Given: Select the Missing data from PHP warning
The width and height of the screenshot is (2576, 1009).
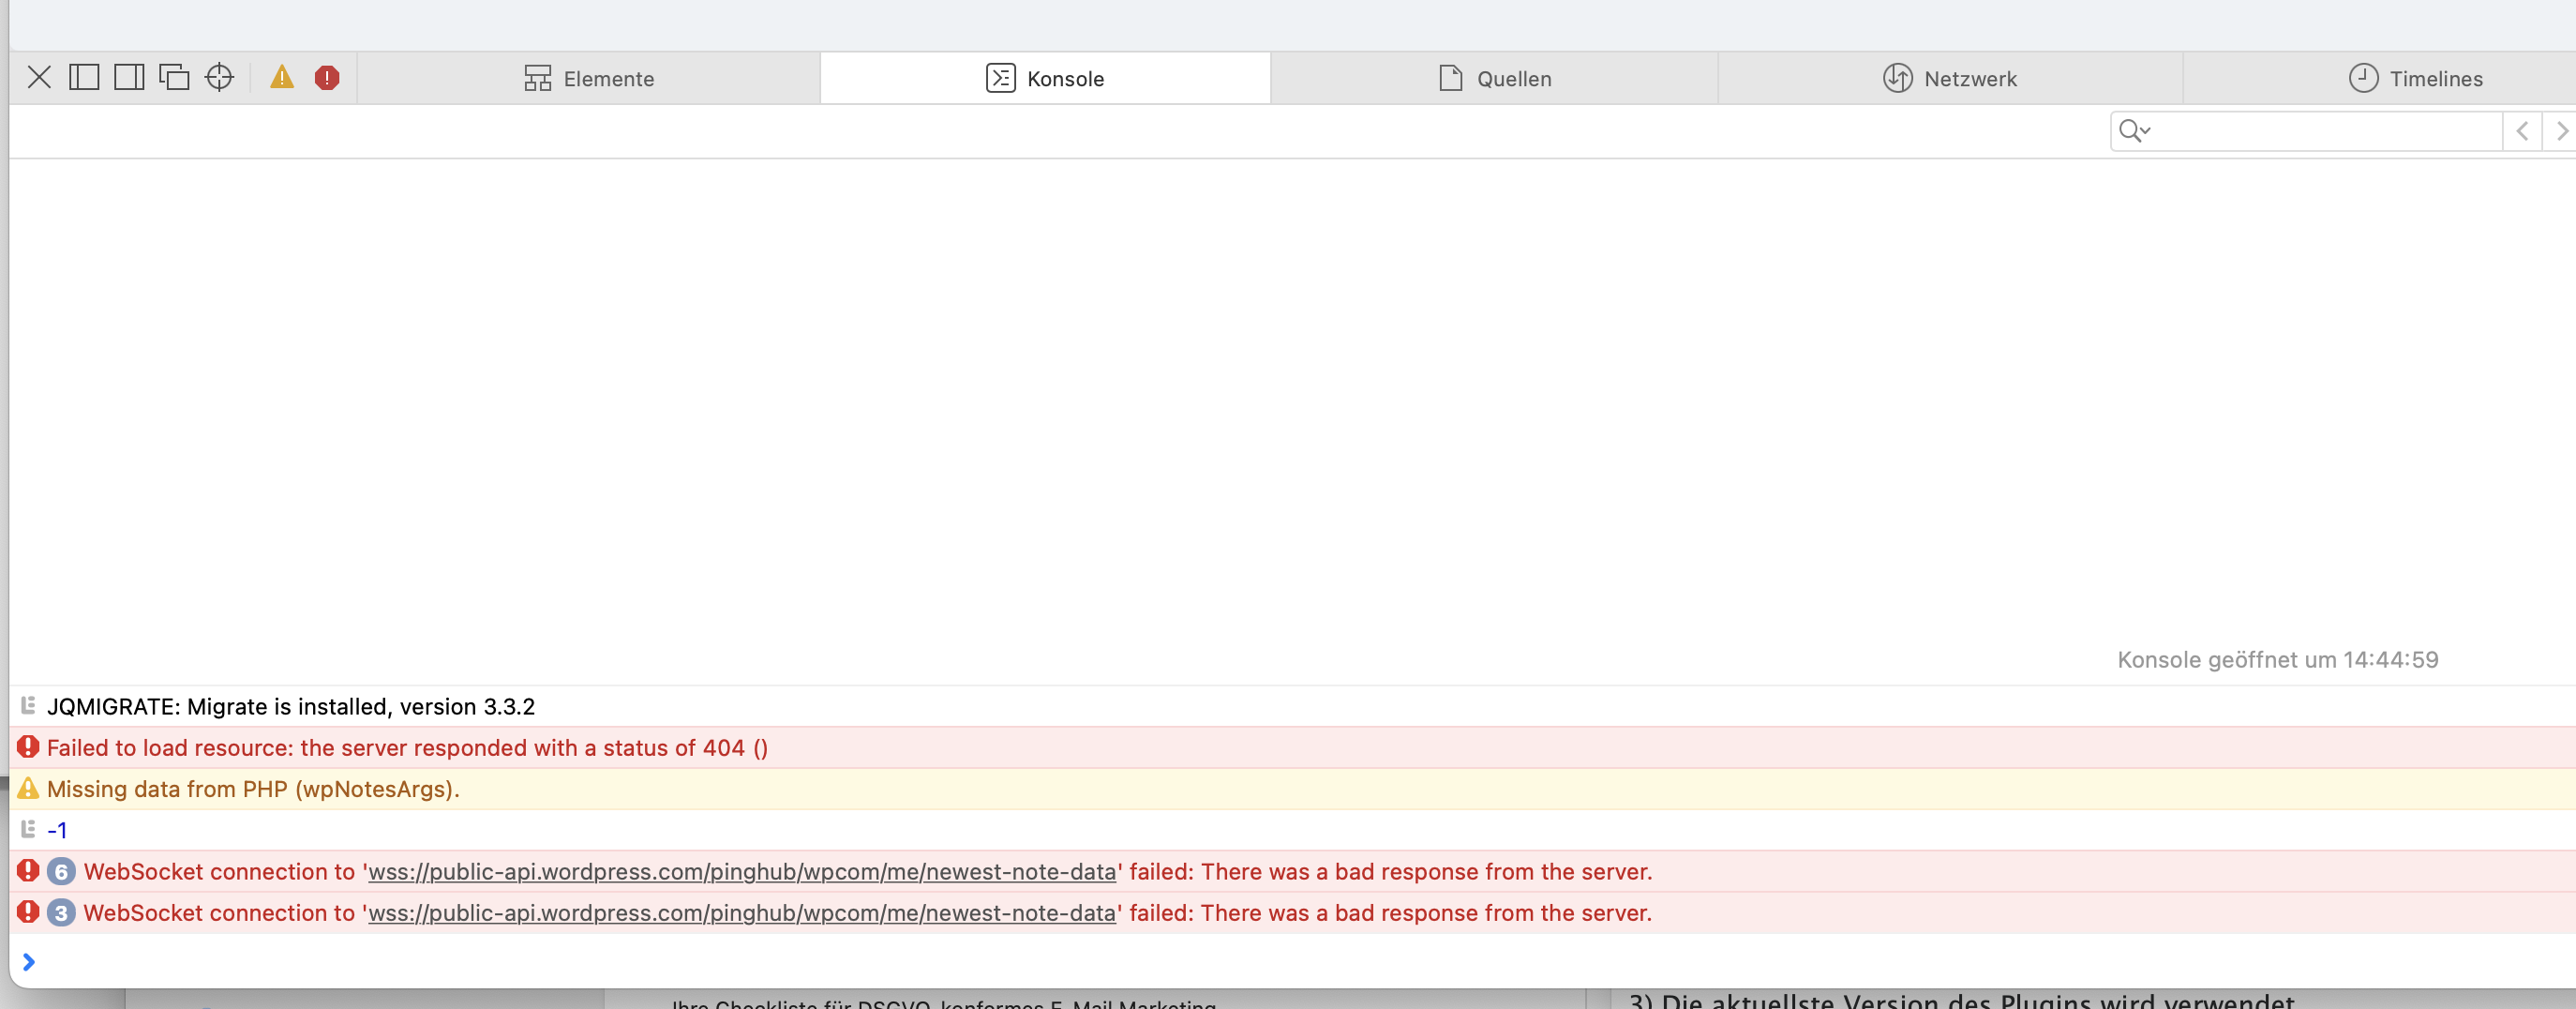Looking at the screenshot, I should click(x=253, y=789).
